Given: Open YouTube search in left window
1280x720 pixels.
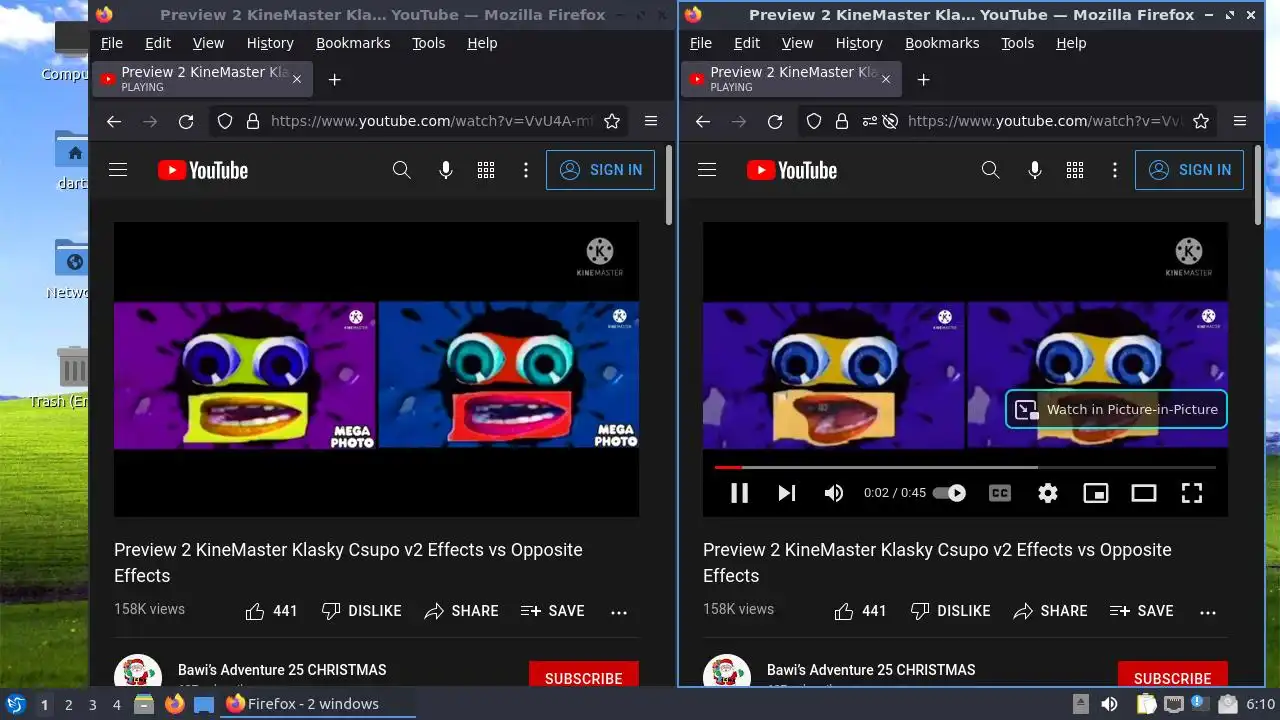Looking at the screenshot, I should tap(402, 170).
